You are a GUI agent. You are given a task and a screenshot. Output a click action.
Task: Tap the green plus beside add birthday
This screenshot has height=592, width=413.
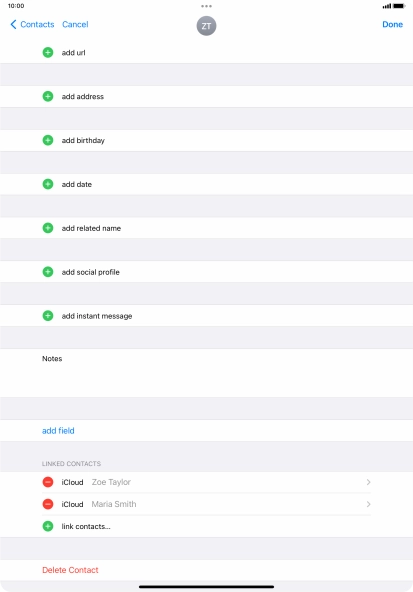(x=48, y=140)
